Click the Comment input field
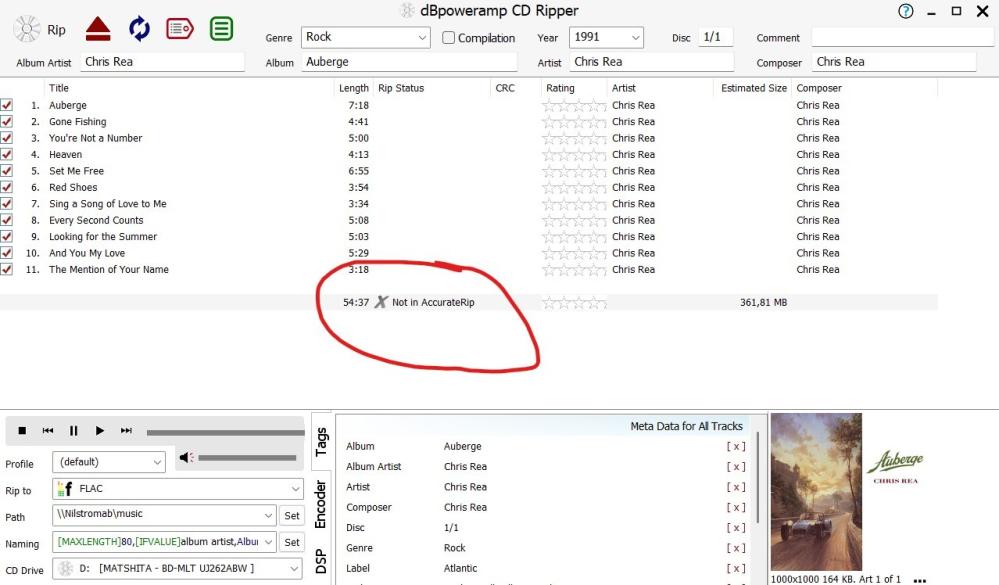Image resolution: width=999 pixels, height=585 pixels. 902,38
